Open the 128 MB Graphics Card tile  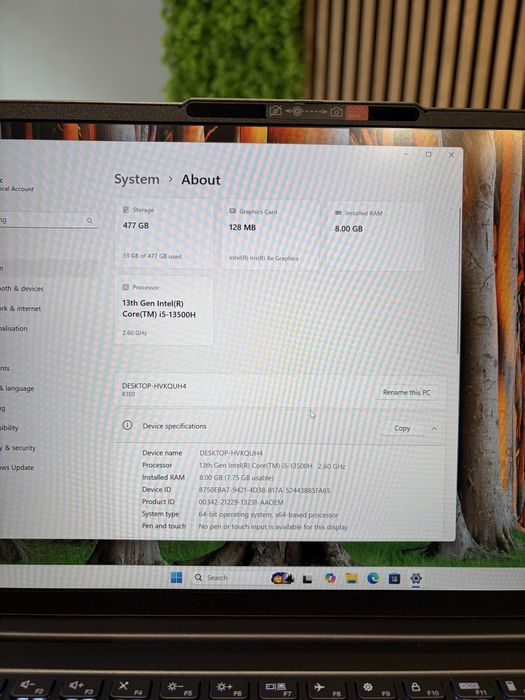(x=270, y=235)
